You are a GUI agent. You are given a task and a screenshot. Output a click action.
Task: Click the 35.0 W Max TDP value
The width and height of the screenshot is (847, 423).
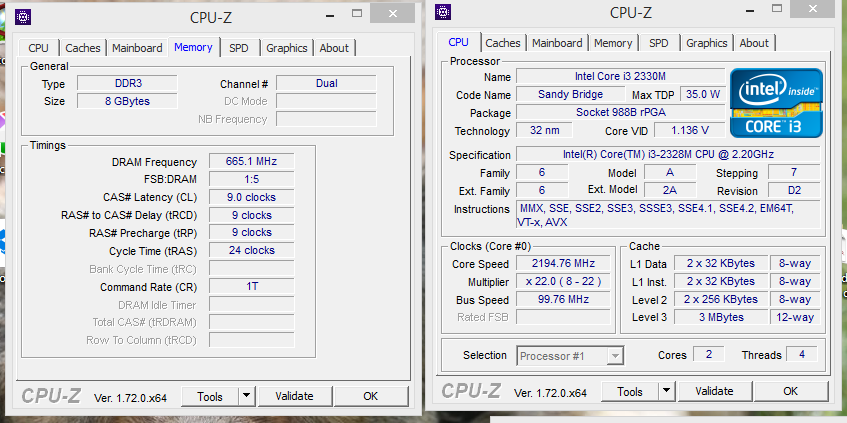(703, 94)
